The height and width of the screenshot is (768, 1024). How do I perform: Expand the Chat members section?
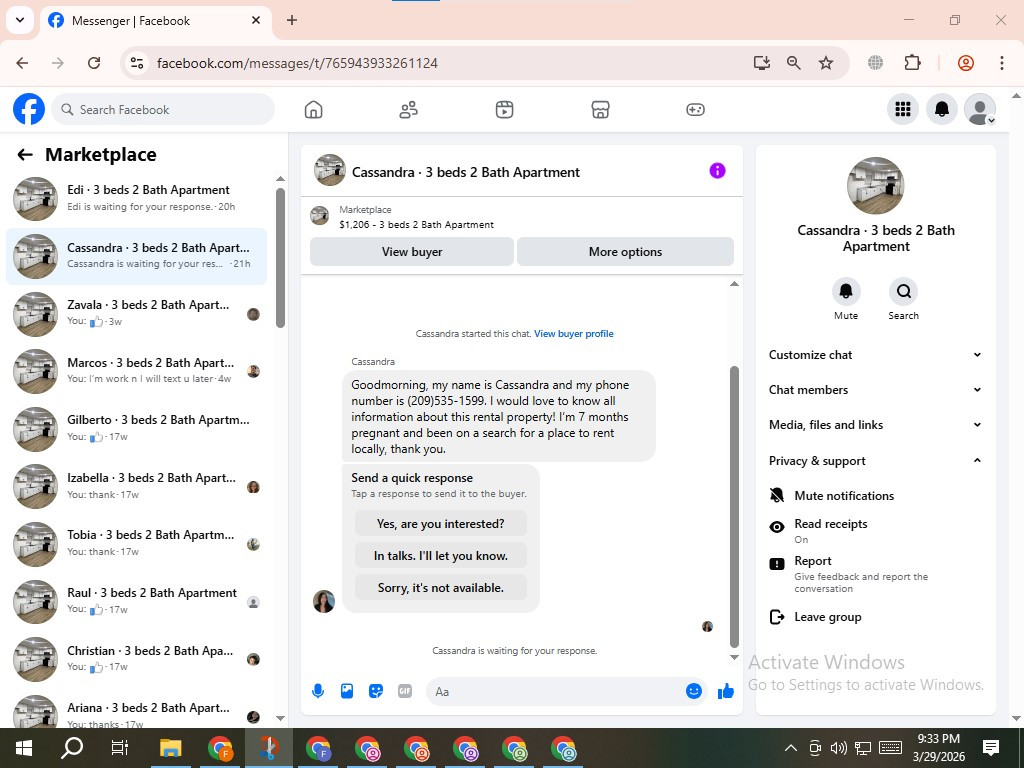click(875, 390)
